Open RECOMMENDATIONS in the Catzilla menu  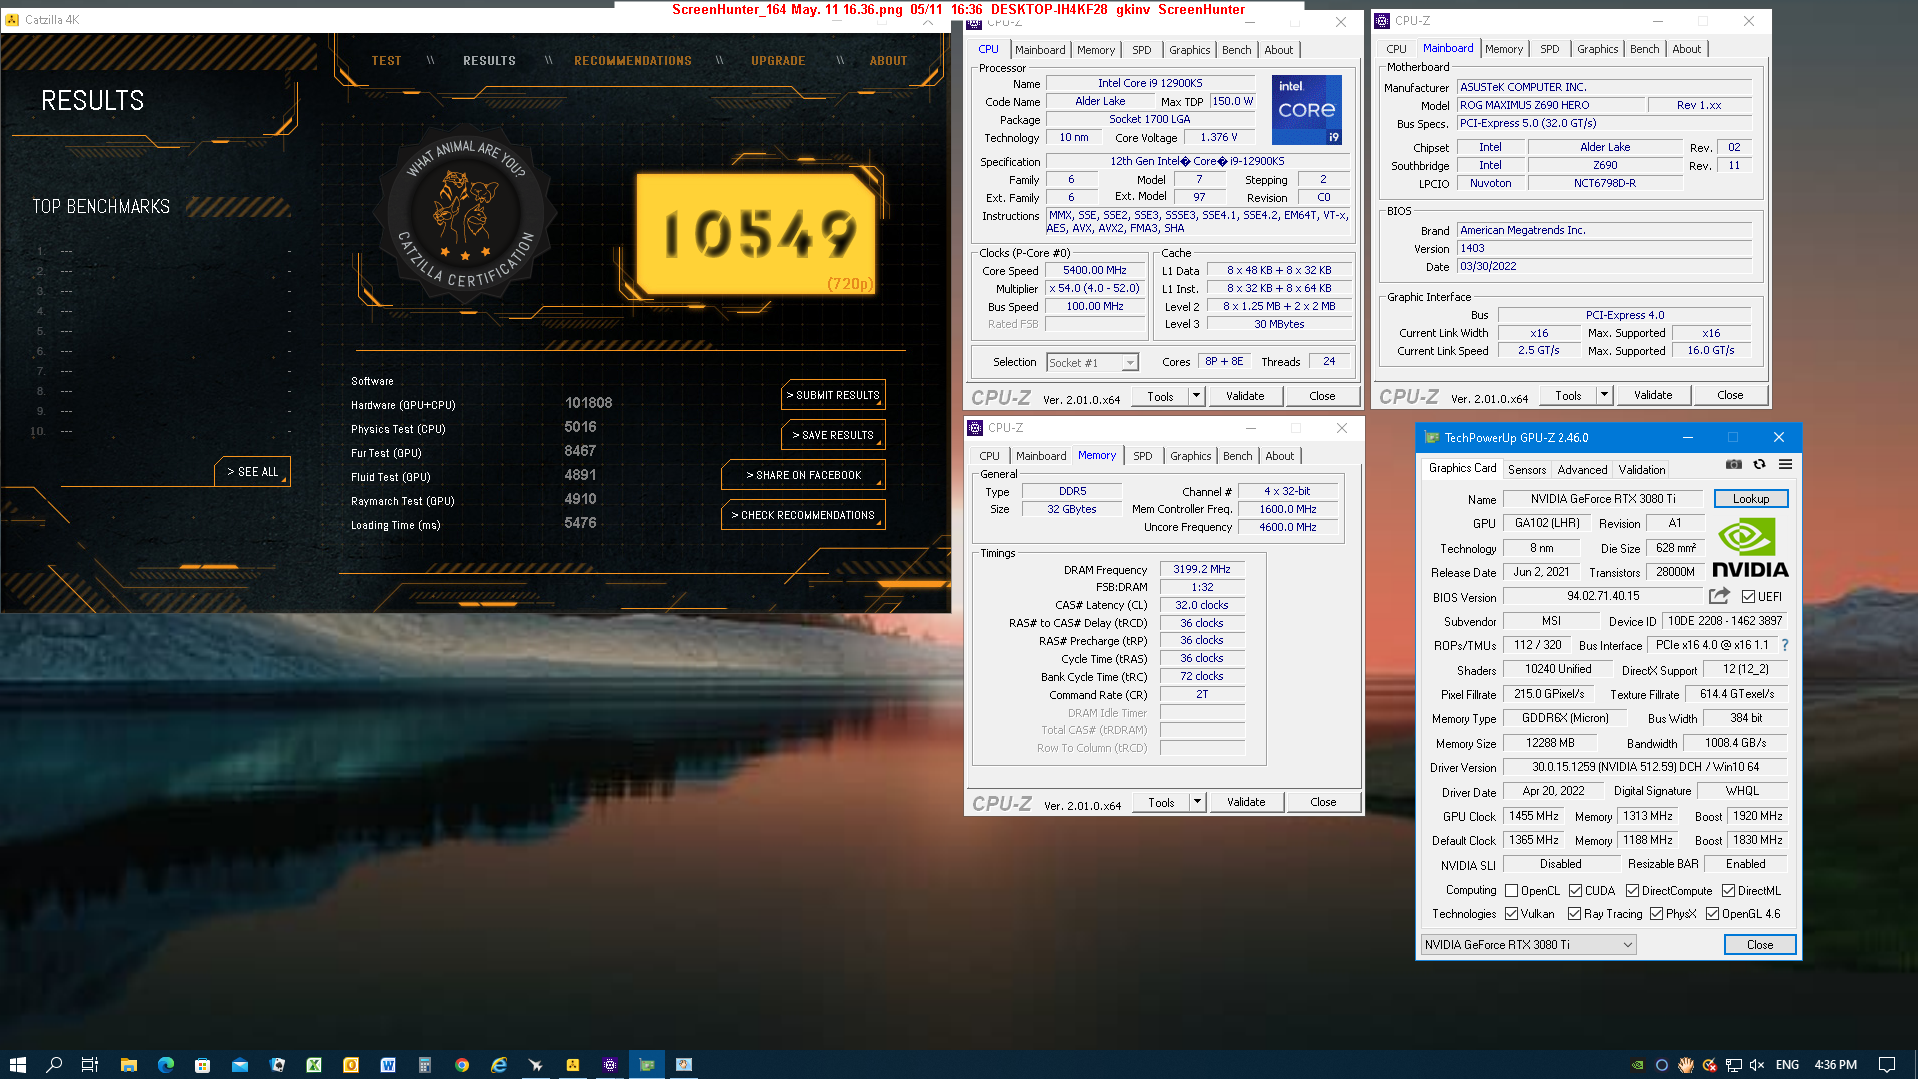tap(633, 61)
